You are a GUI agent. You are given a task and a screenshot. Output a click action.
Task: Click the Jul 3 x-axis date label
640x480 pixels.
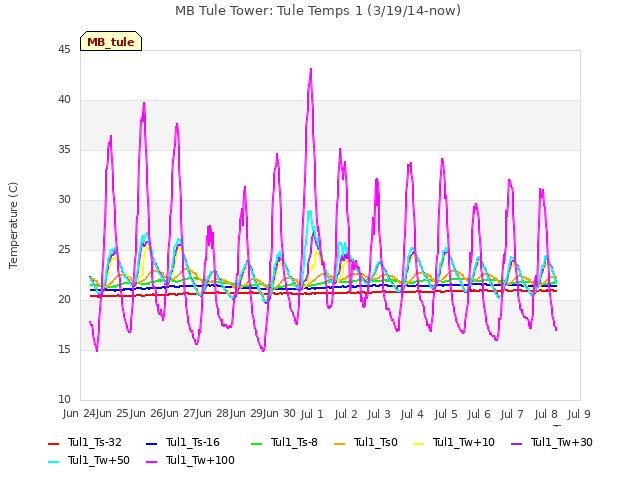click(x=379, y=414)
